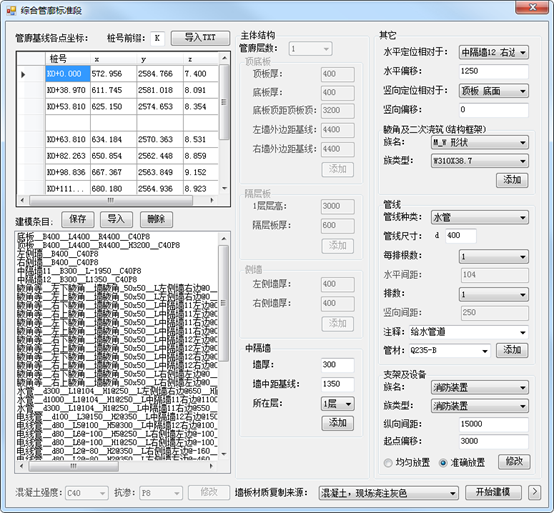Close the 综合管廊标准段 window
The width and height of the screenshot is (554, 513).
pos(532,7)
